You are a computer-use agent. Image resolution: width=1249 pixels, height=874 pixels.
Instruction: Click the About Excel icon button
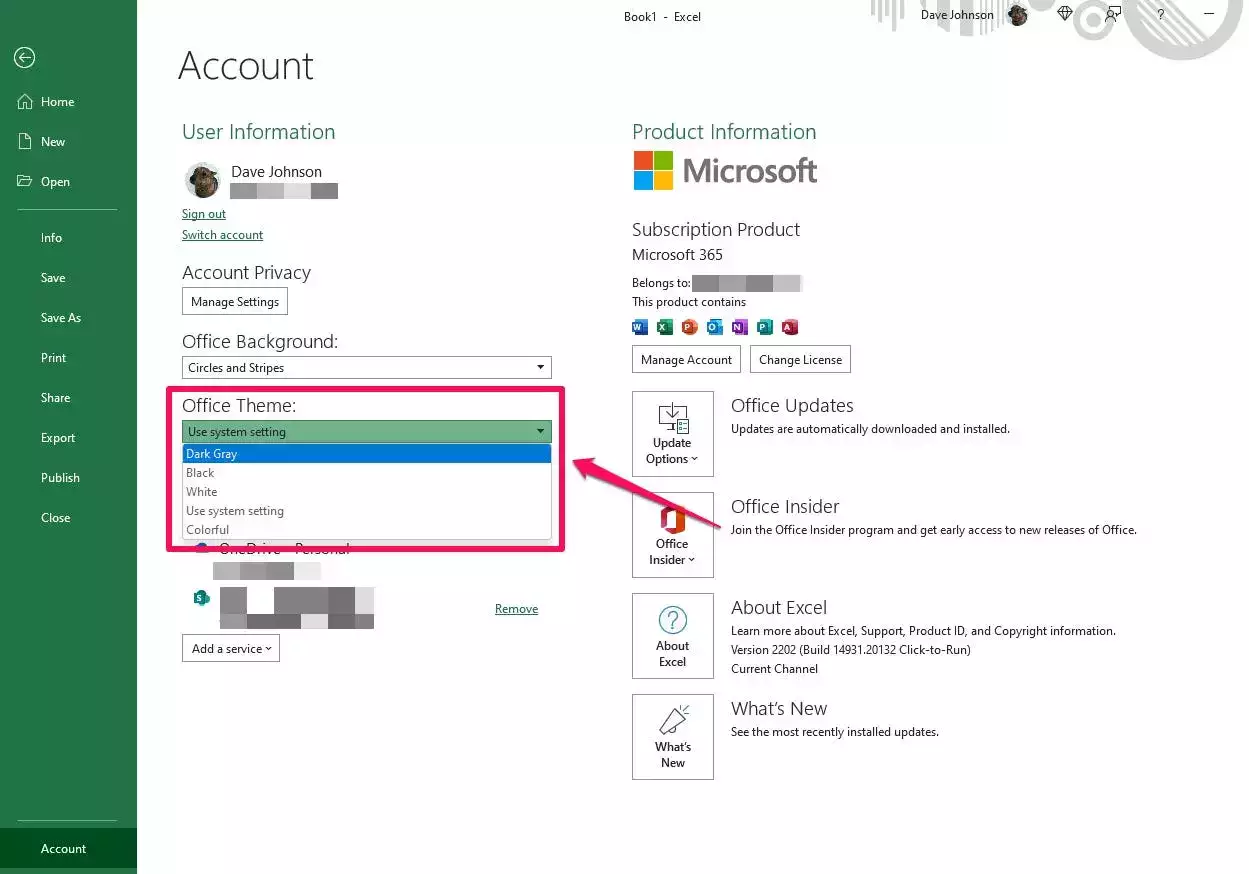coord(672,635)
